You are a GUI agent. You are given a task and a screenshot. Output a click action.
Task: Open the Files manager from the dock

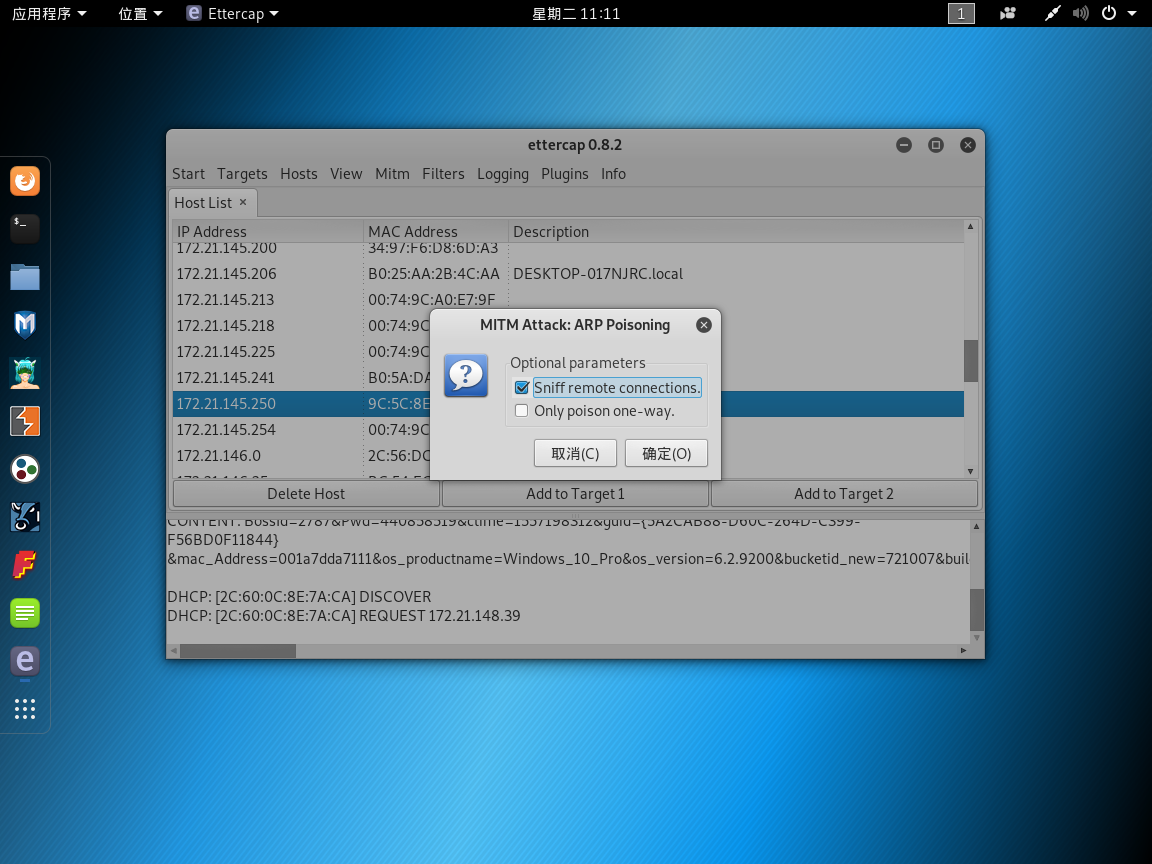click(25, 275)
